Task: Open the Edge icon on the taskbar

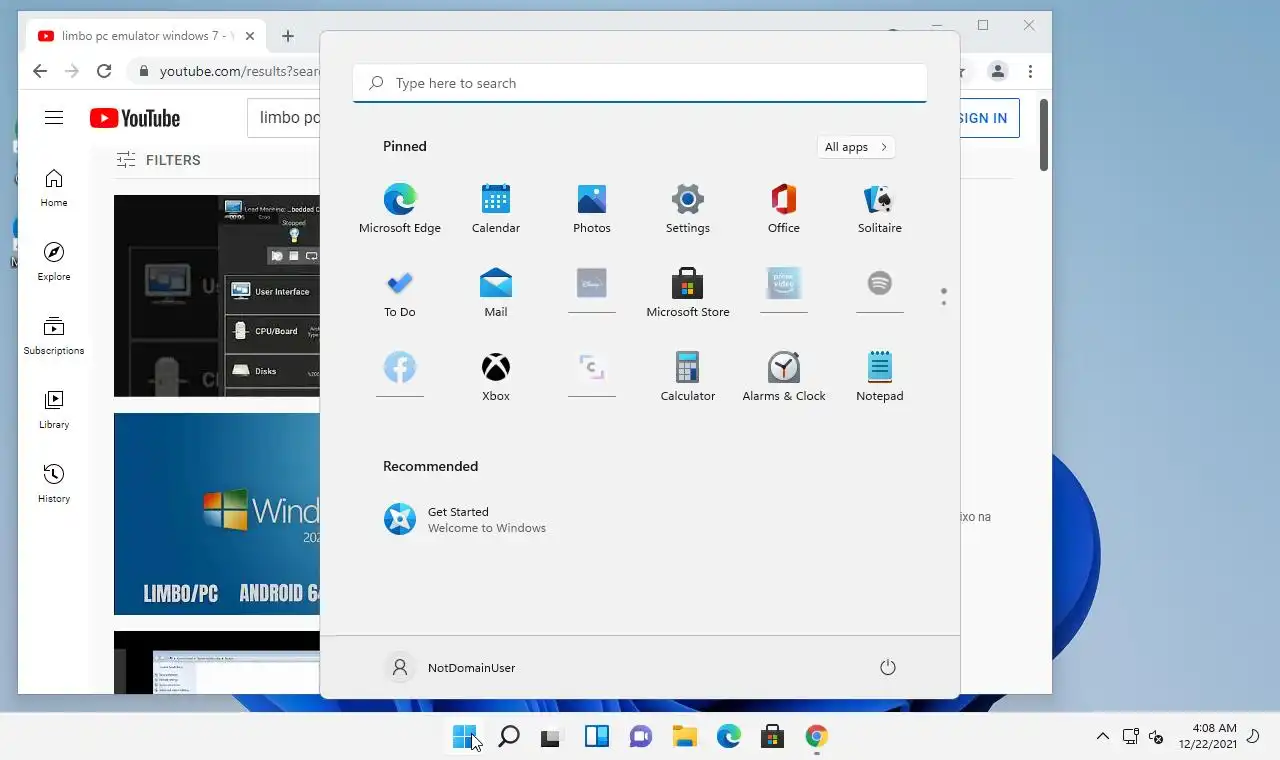Action: [x=728, y=737]
